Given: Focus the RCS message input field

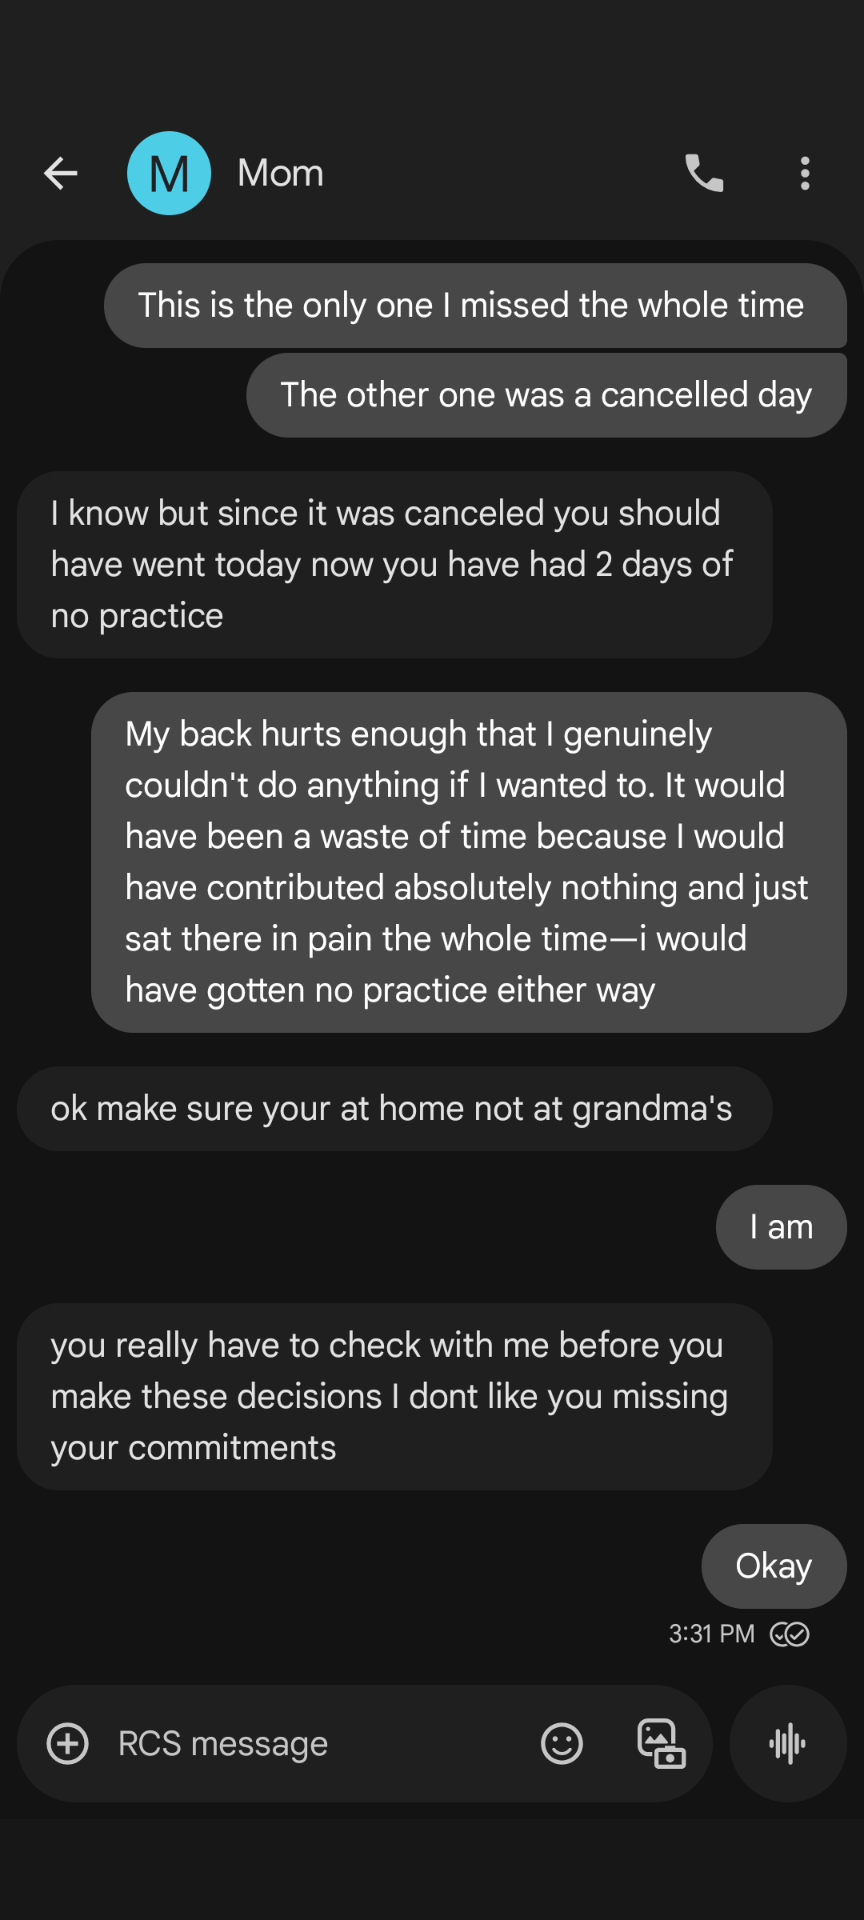Looking at the screenshot, I should coord(300,1744).
